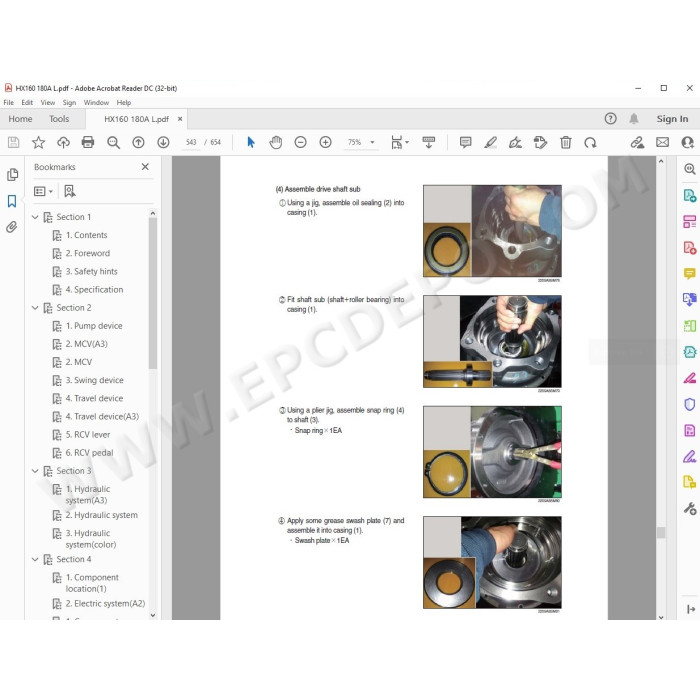Open bookmark 2. Electric system(A2)
The width and height of the screenshot is (700, 700).
pyautogui.click(x=105, y=604)
